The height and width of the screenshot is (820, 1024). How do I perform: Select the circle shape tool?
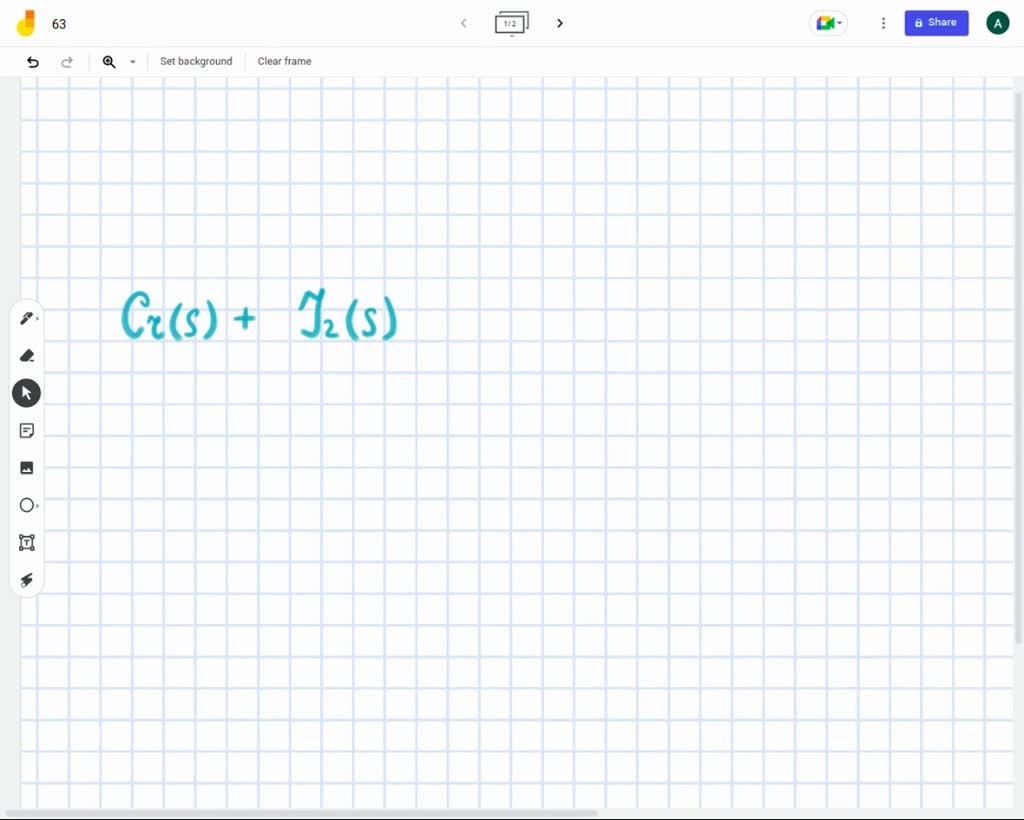click(27, 505)
